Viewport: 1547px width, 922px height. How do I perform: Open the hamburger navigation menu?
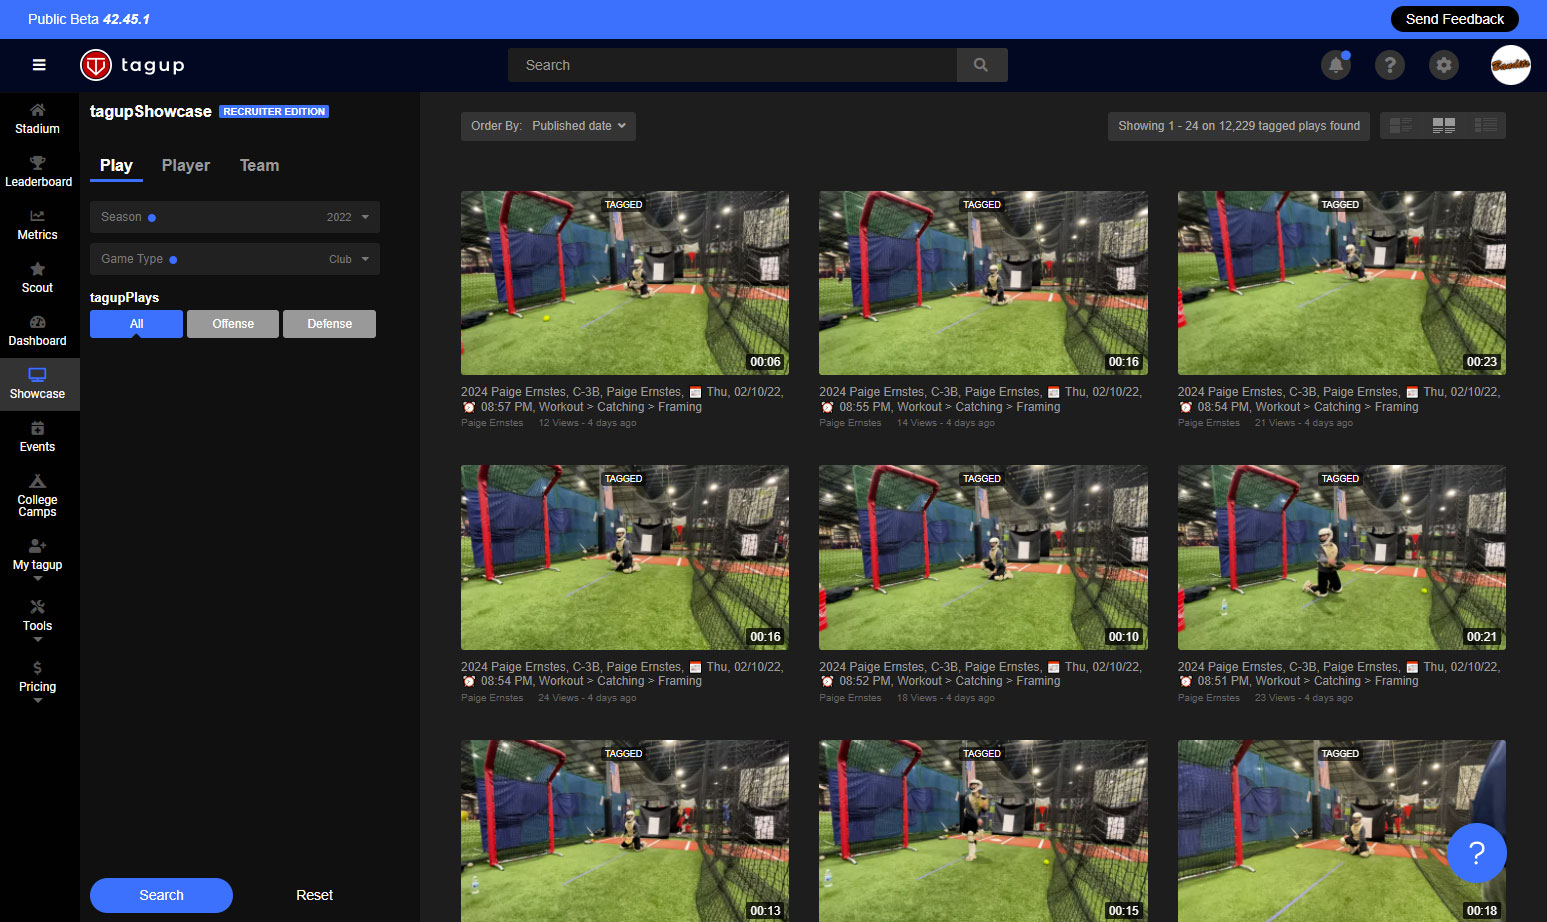click(39, 65)
